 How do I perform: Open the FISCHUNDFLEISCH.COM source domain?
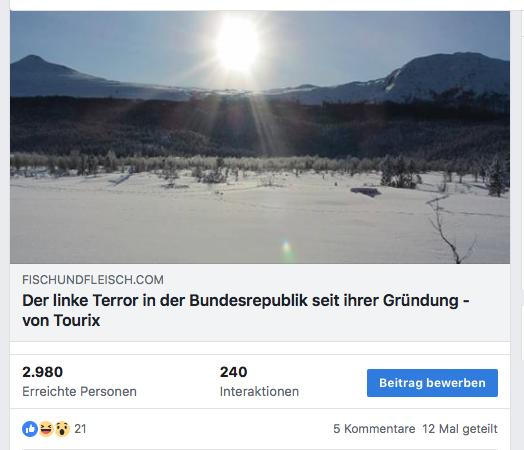[93, 280]
